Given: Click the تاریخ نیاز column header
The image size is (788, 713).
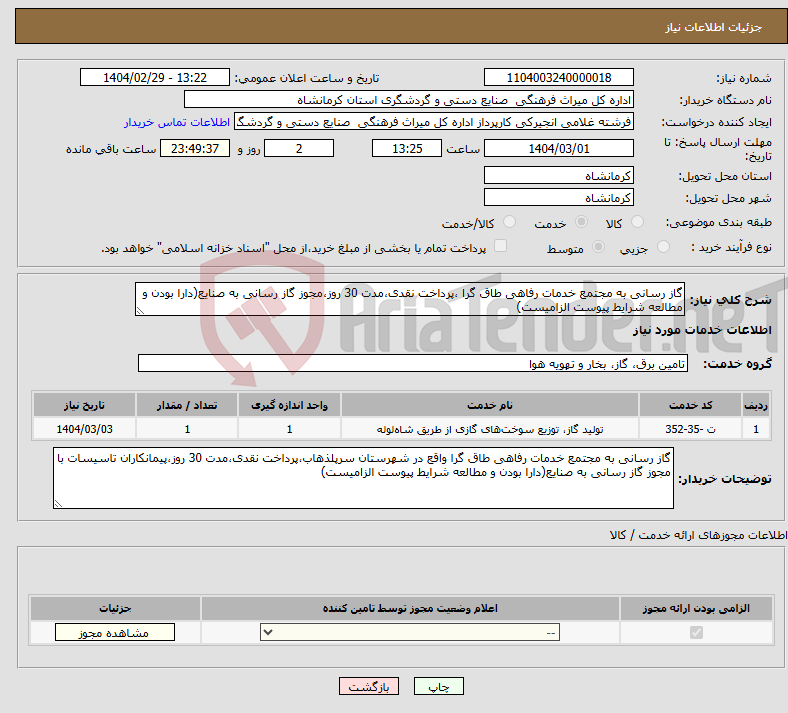Looking at the screenshot, I should click(x=84, y=405).
